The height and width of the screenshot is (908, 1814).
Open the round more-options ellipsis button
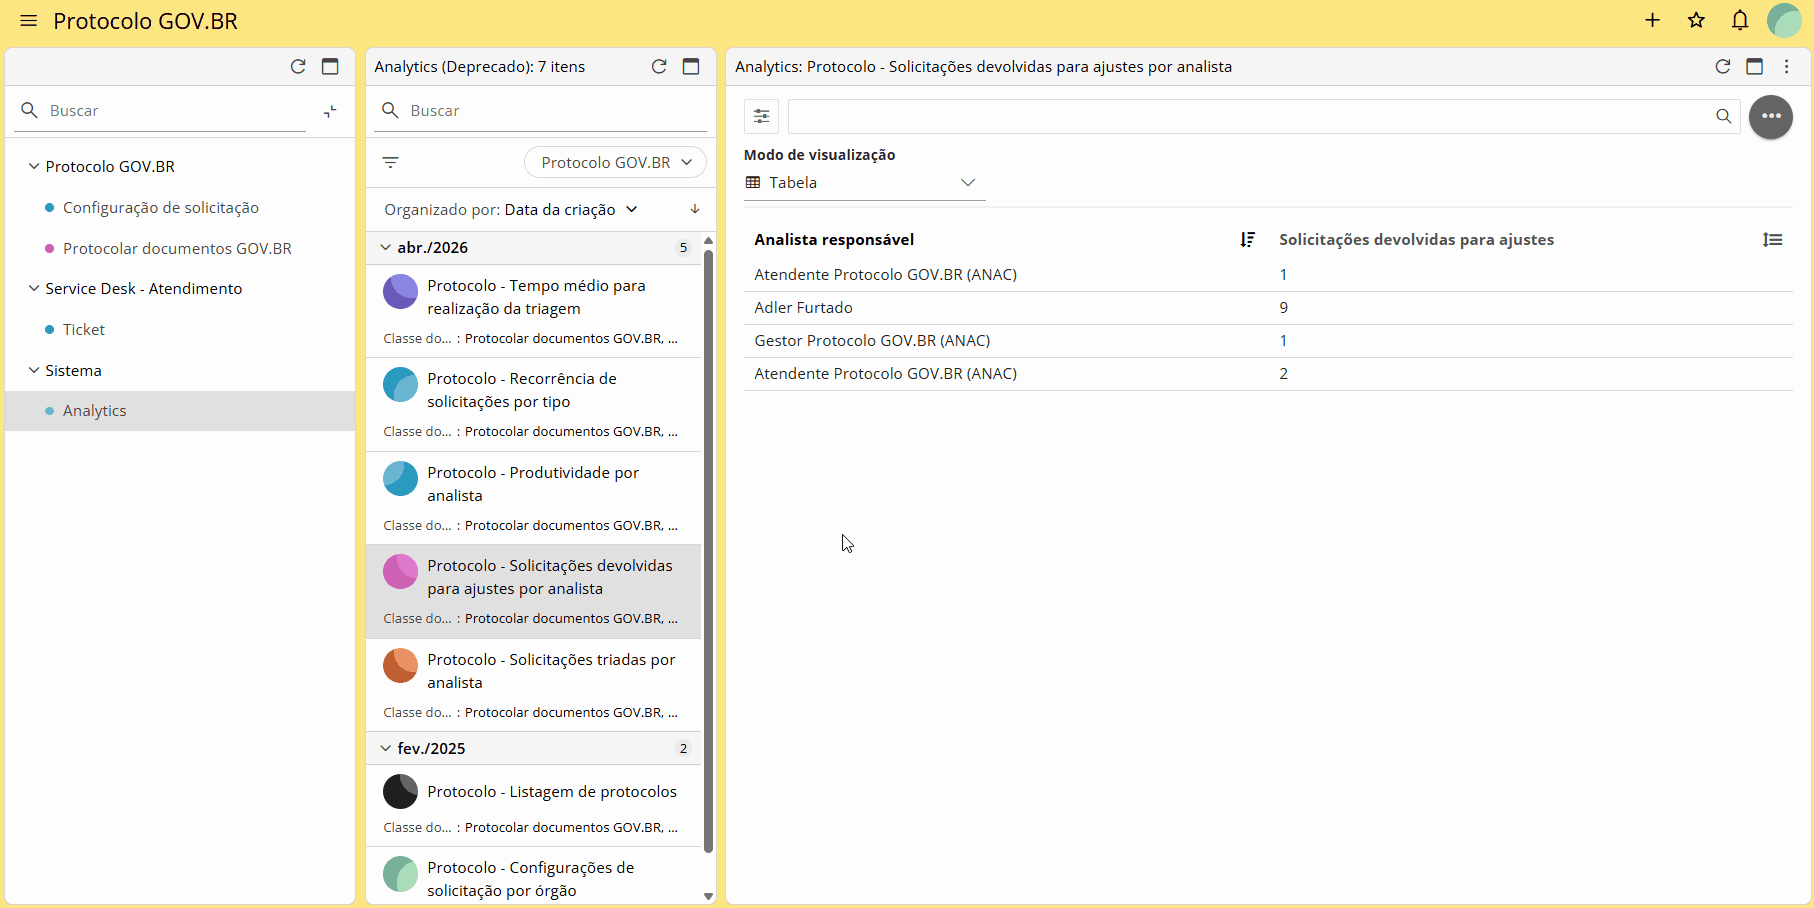(x=1771, y=116)
